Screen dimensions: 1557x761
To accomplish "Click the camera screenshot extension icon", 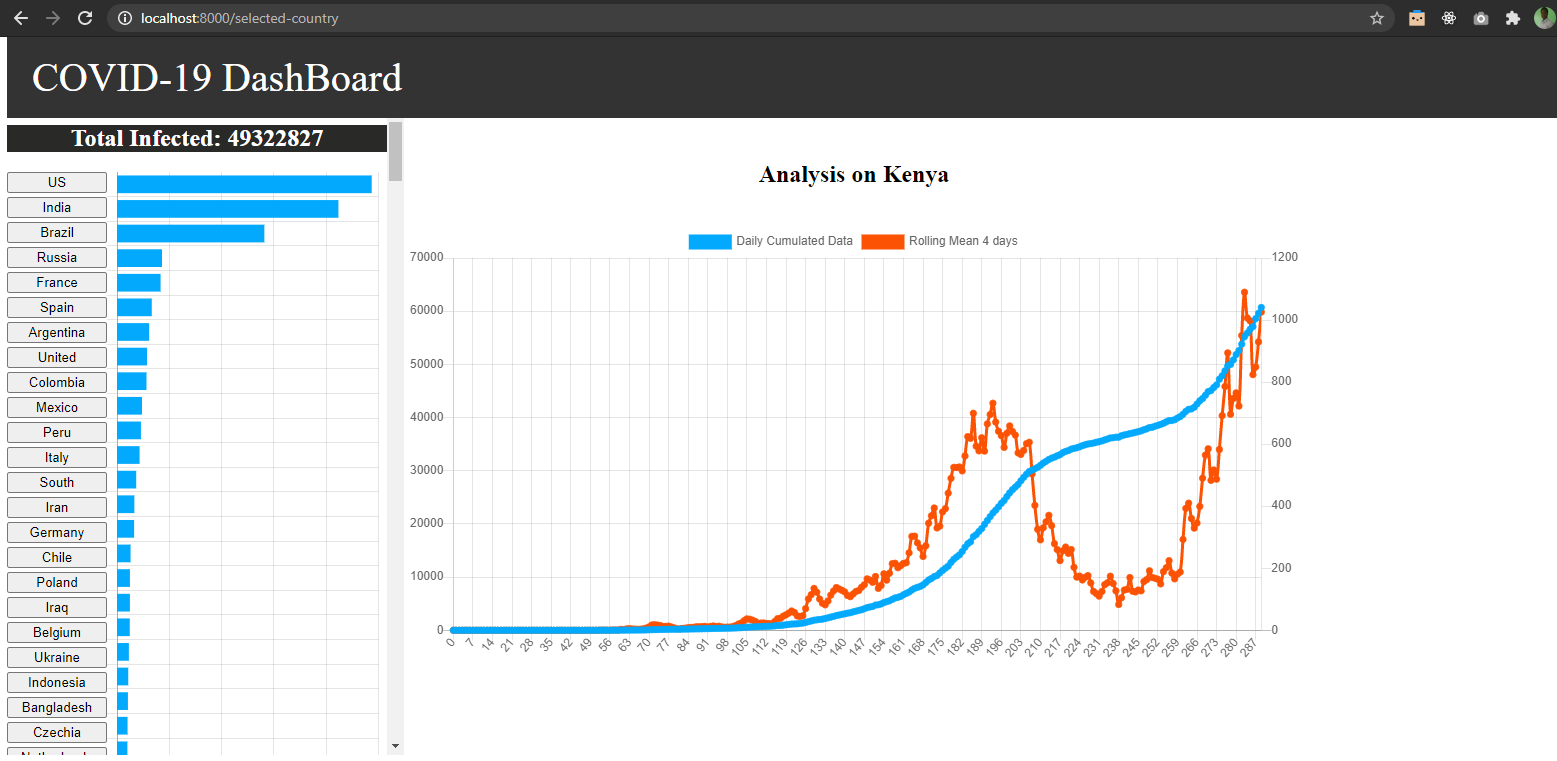I will tap(1481, 17).
